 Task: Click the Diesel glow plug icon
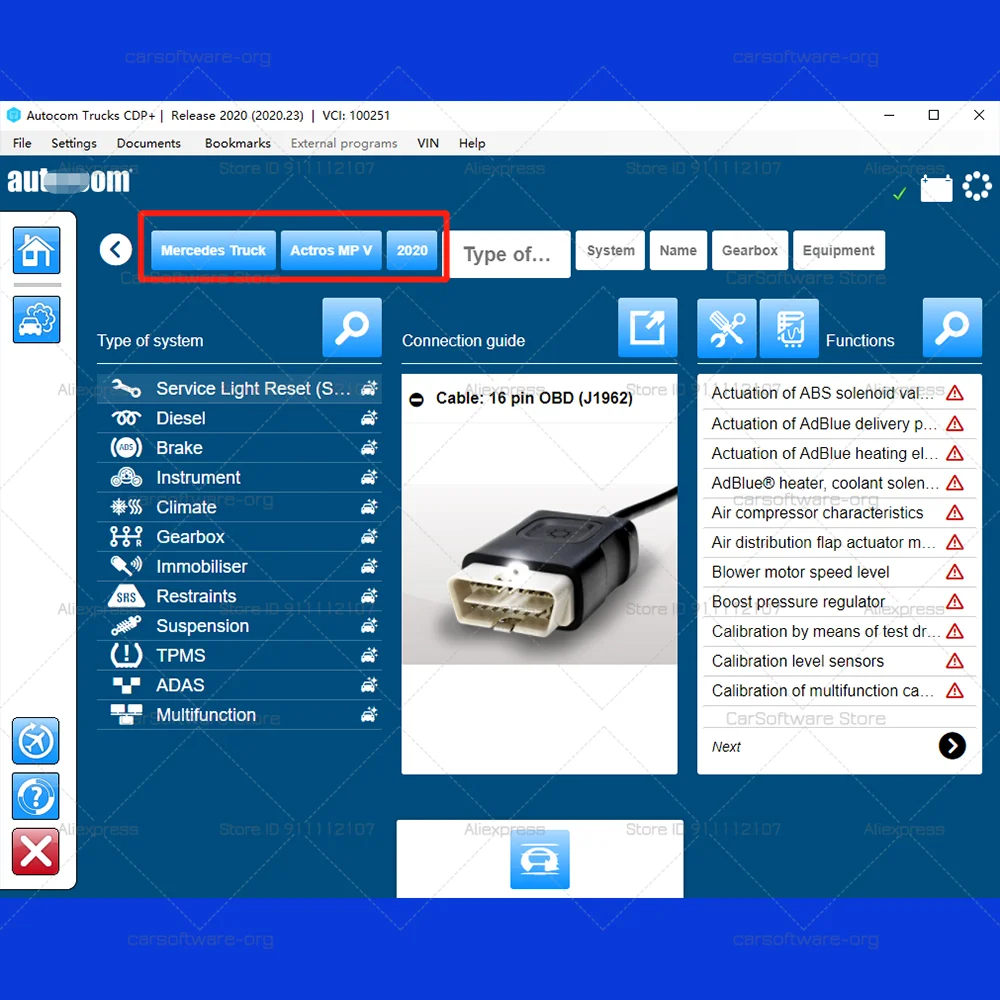click(x=126, y=418)
